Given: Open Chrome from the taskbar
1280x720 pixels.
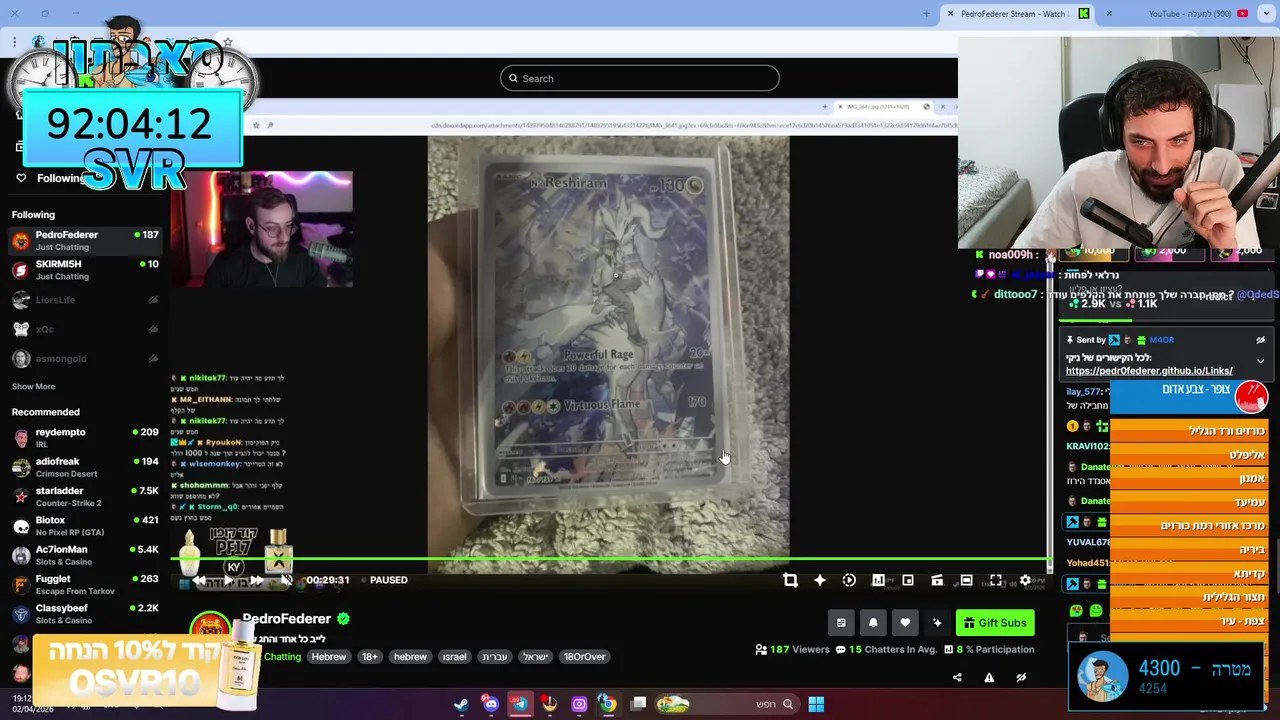Looking at the screenshot, I should (608, 704).
